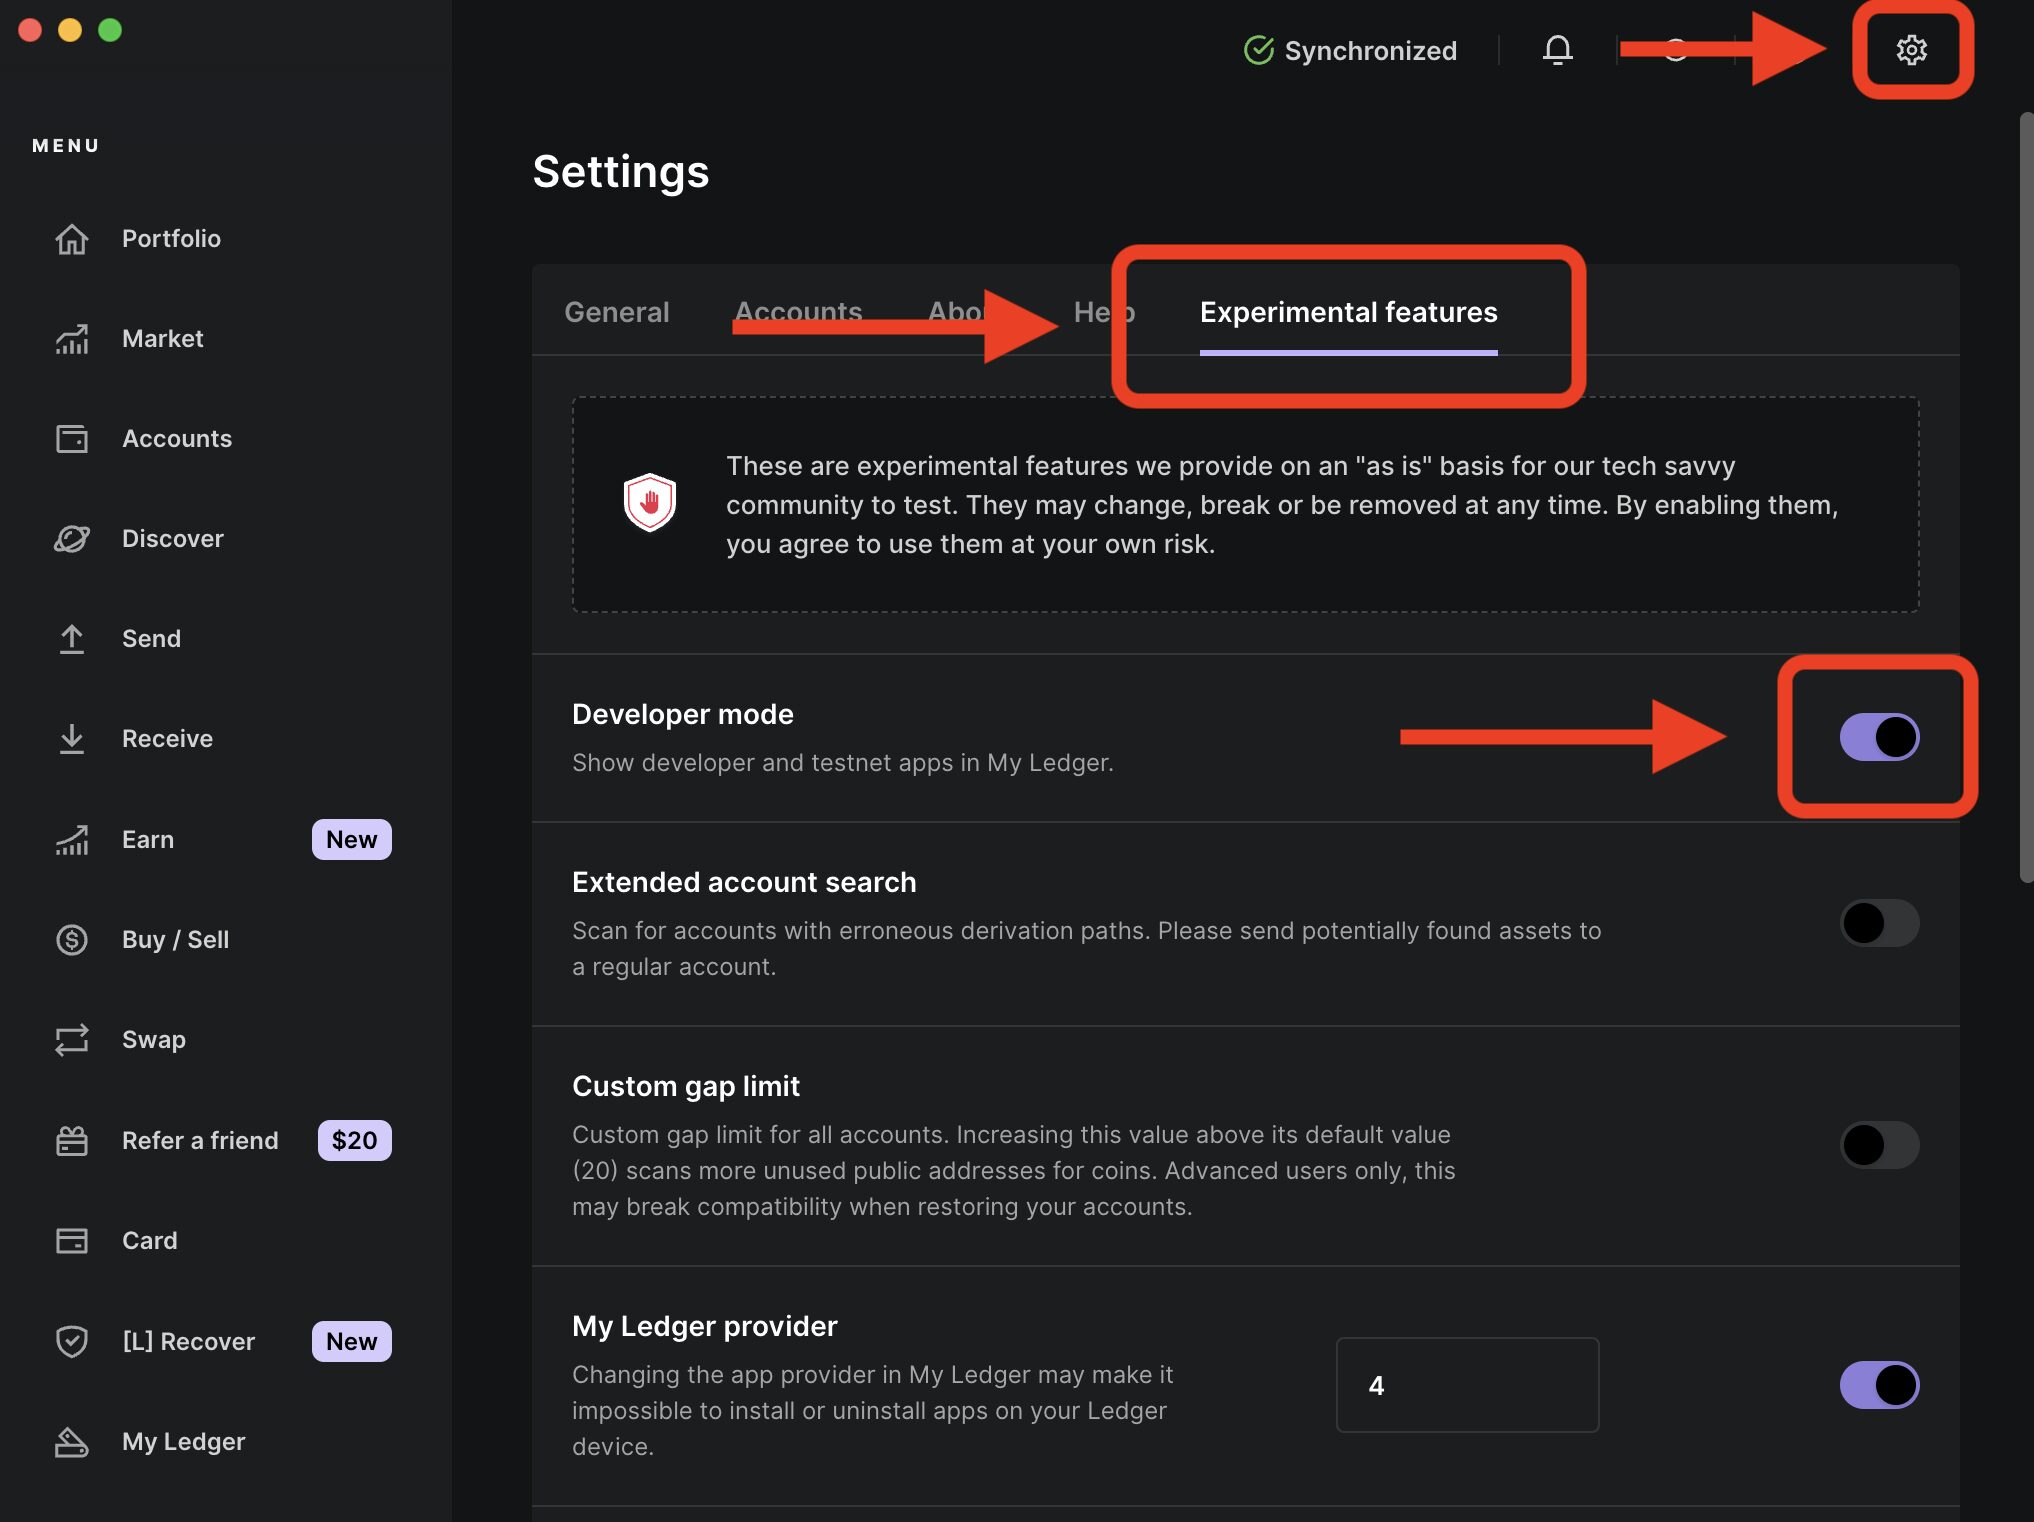Open Portfolio from the house icon
The height and width of the screenshot is (1522, 2034).
72,239
